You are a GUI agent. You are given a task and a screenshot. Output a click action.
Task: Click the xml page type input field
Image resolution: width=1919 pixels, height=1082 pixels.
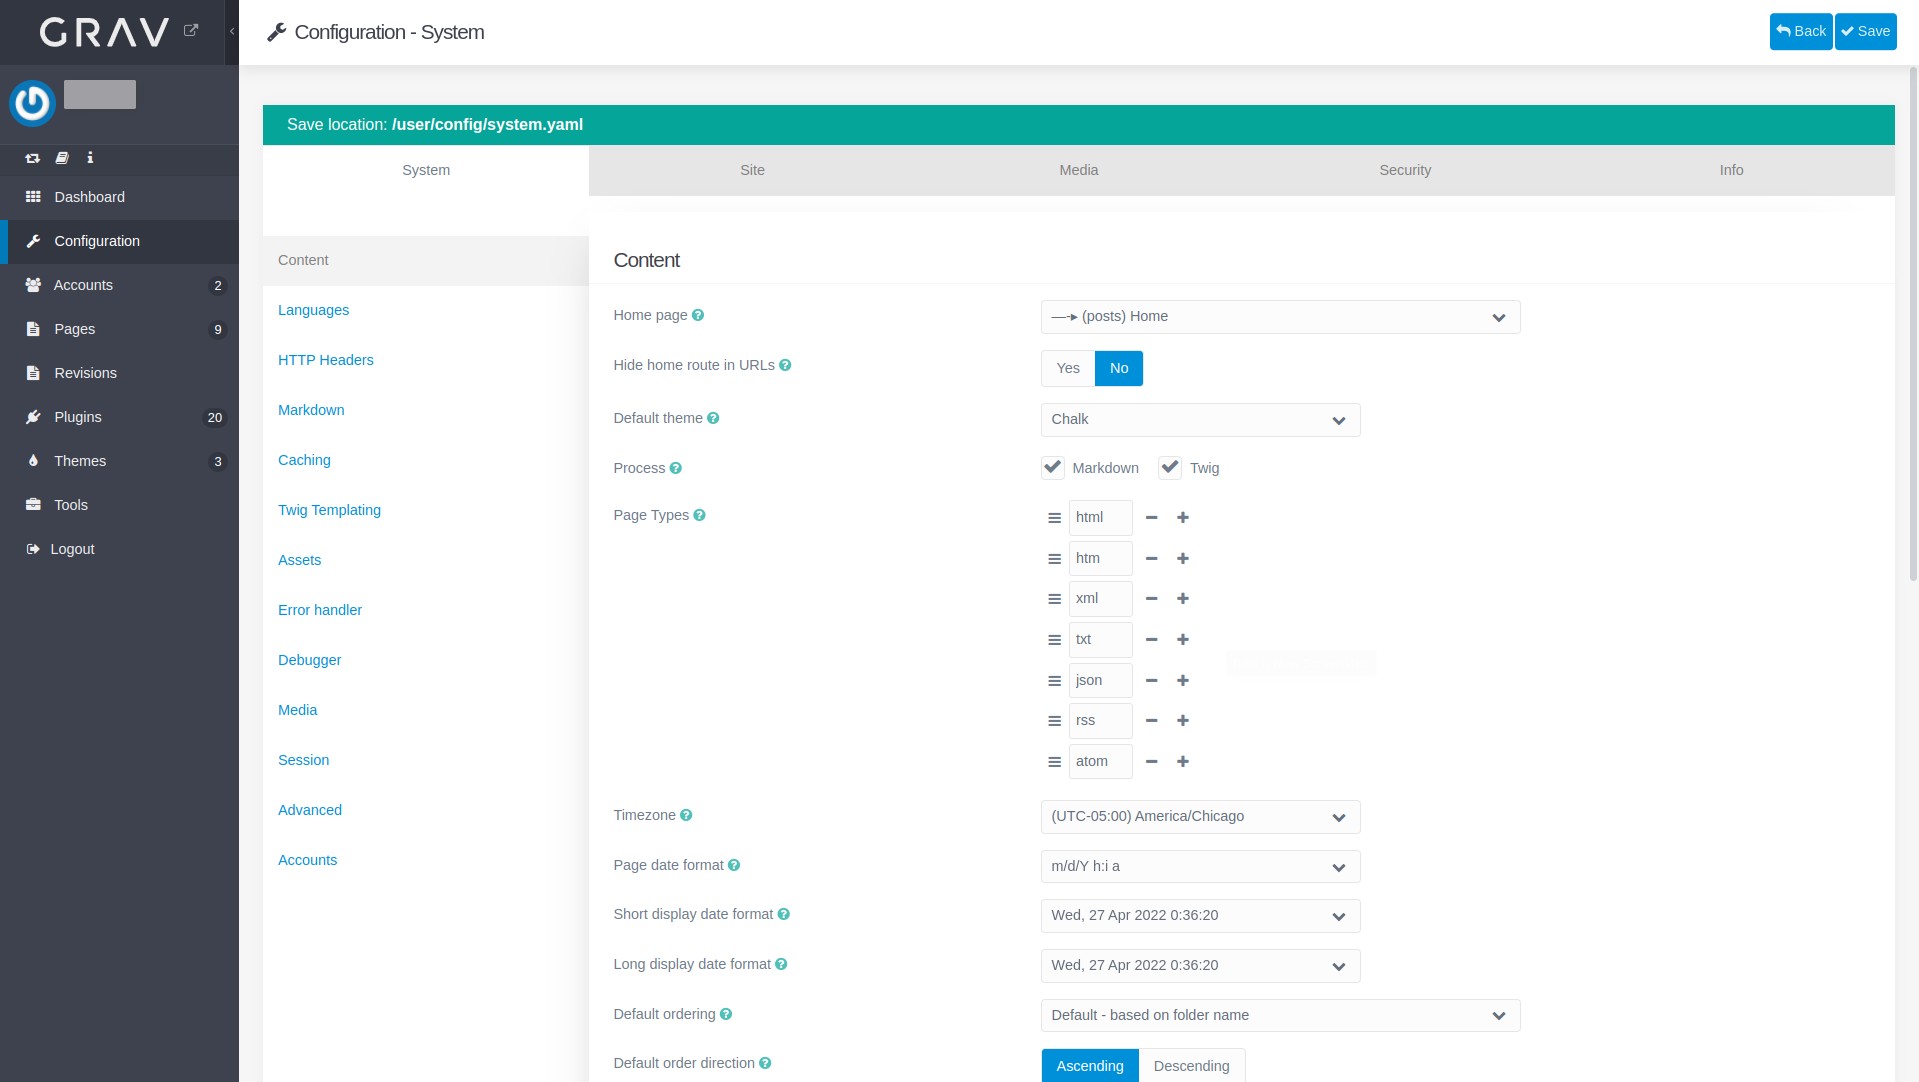tap(1100, 599)
